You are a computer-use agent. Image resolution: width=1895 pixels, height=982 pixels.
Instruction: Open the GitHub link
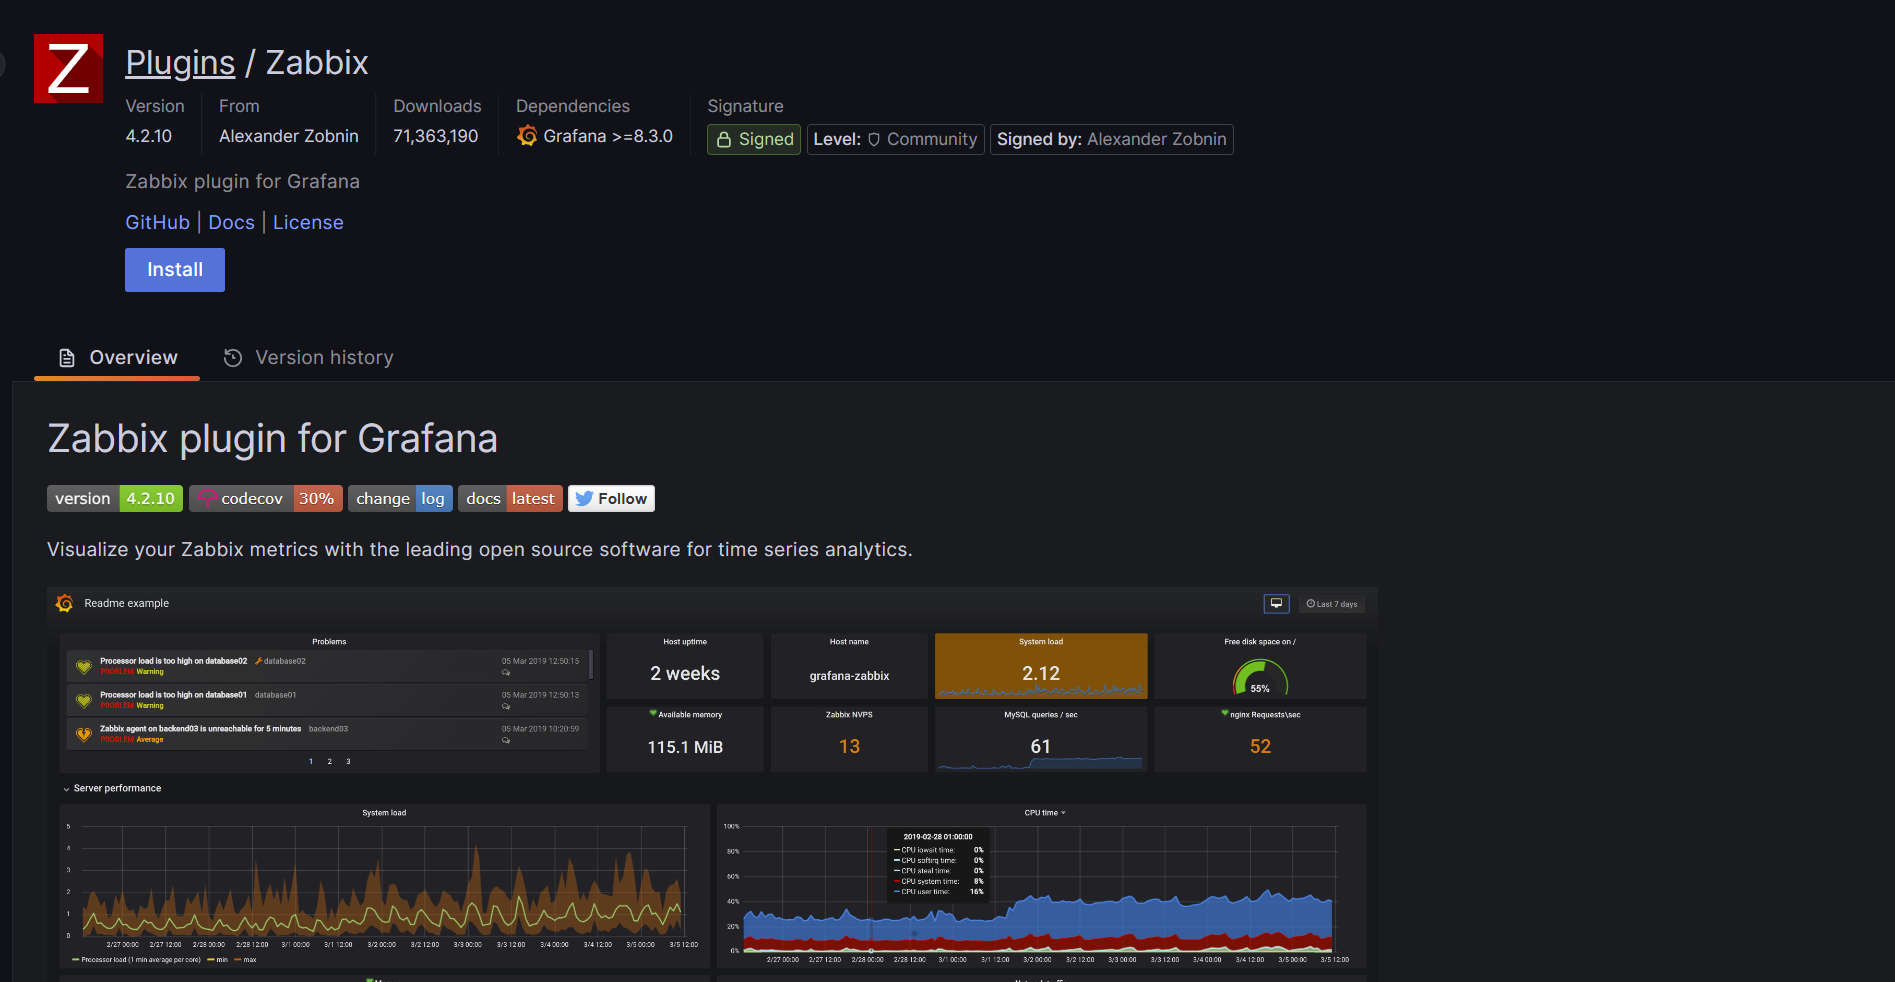click(157, 222)
